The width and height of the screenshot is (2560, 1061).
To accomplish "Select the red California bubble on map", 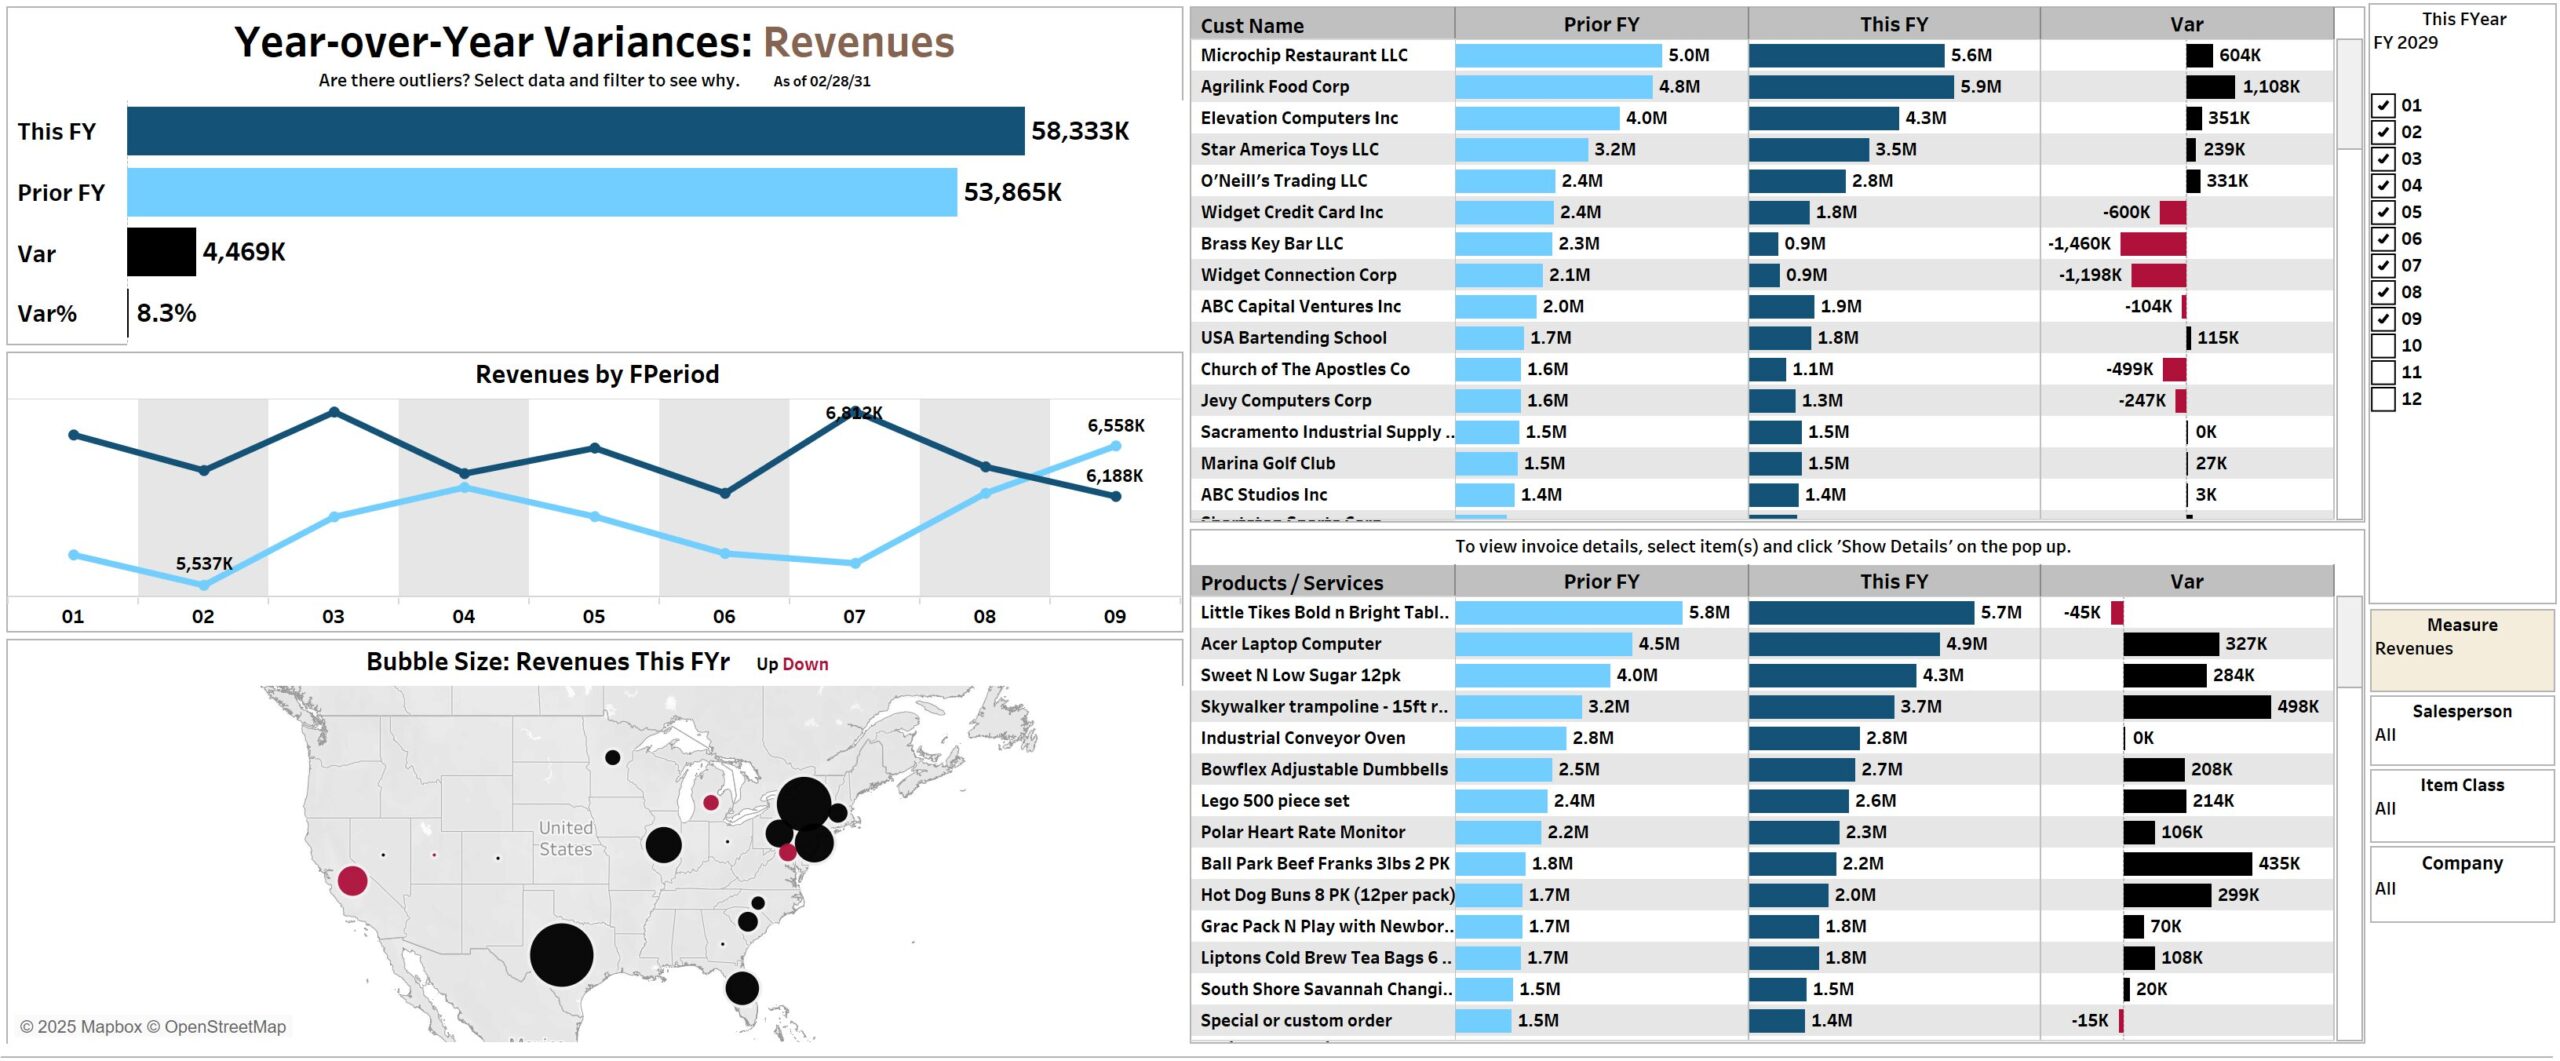I will coord(352,881).
